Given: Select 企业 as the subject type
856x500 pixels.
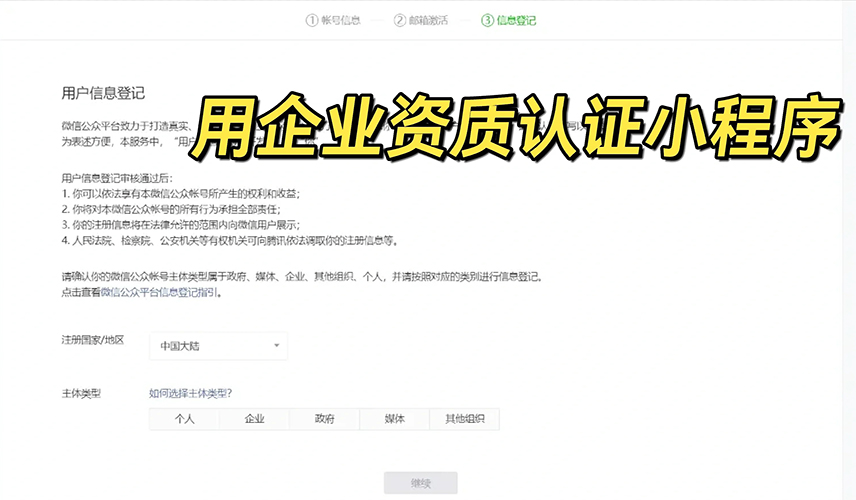Looking at the screenshot, I should coord(254,419).
